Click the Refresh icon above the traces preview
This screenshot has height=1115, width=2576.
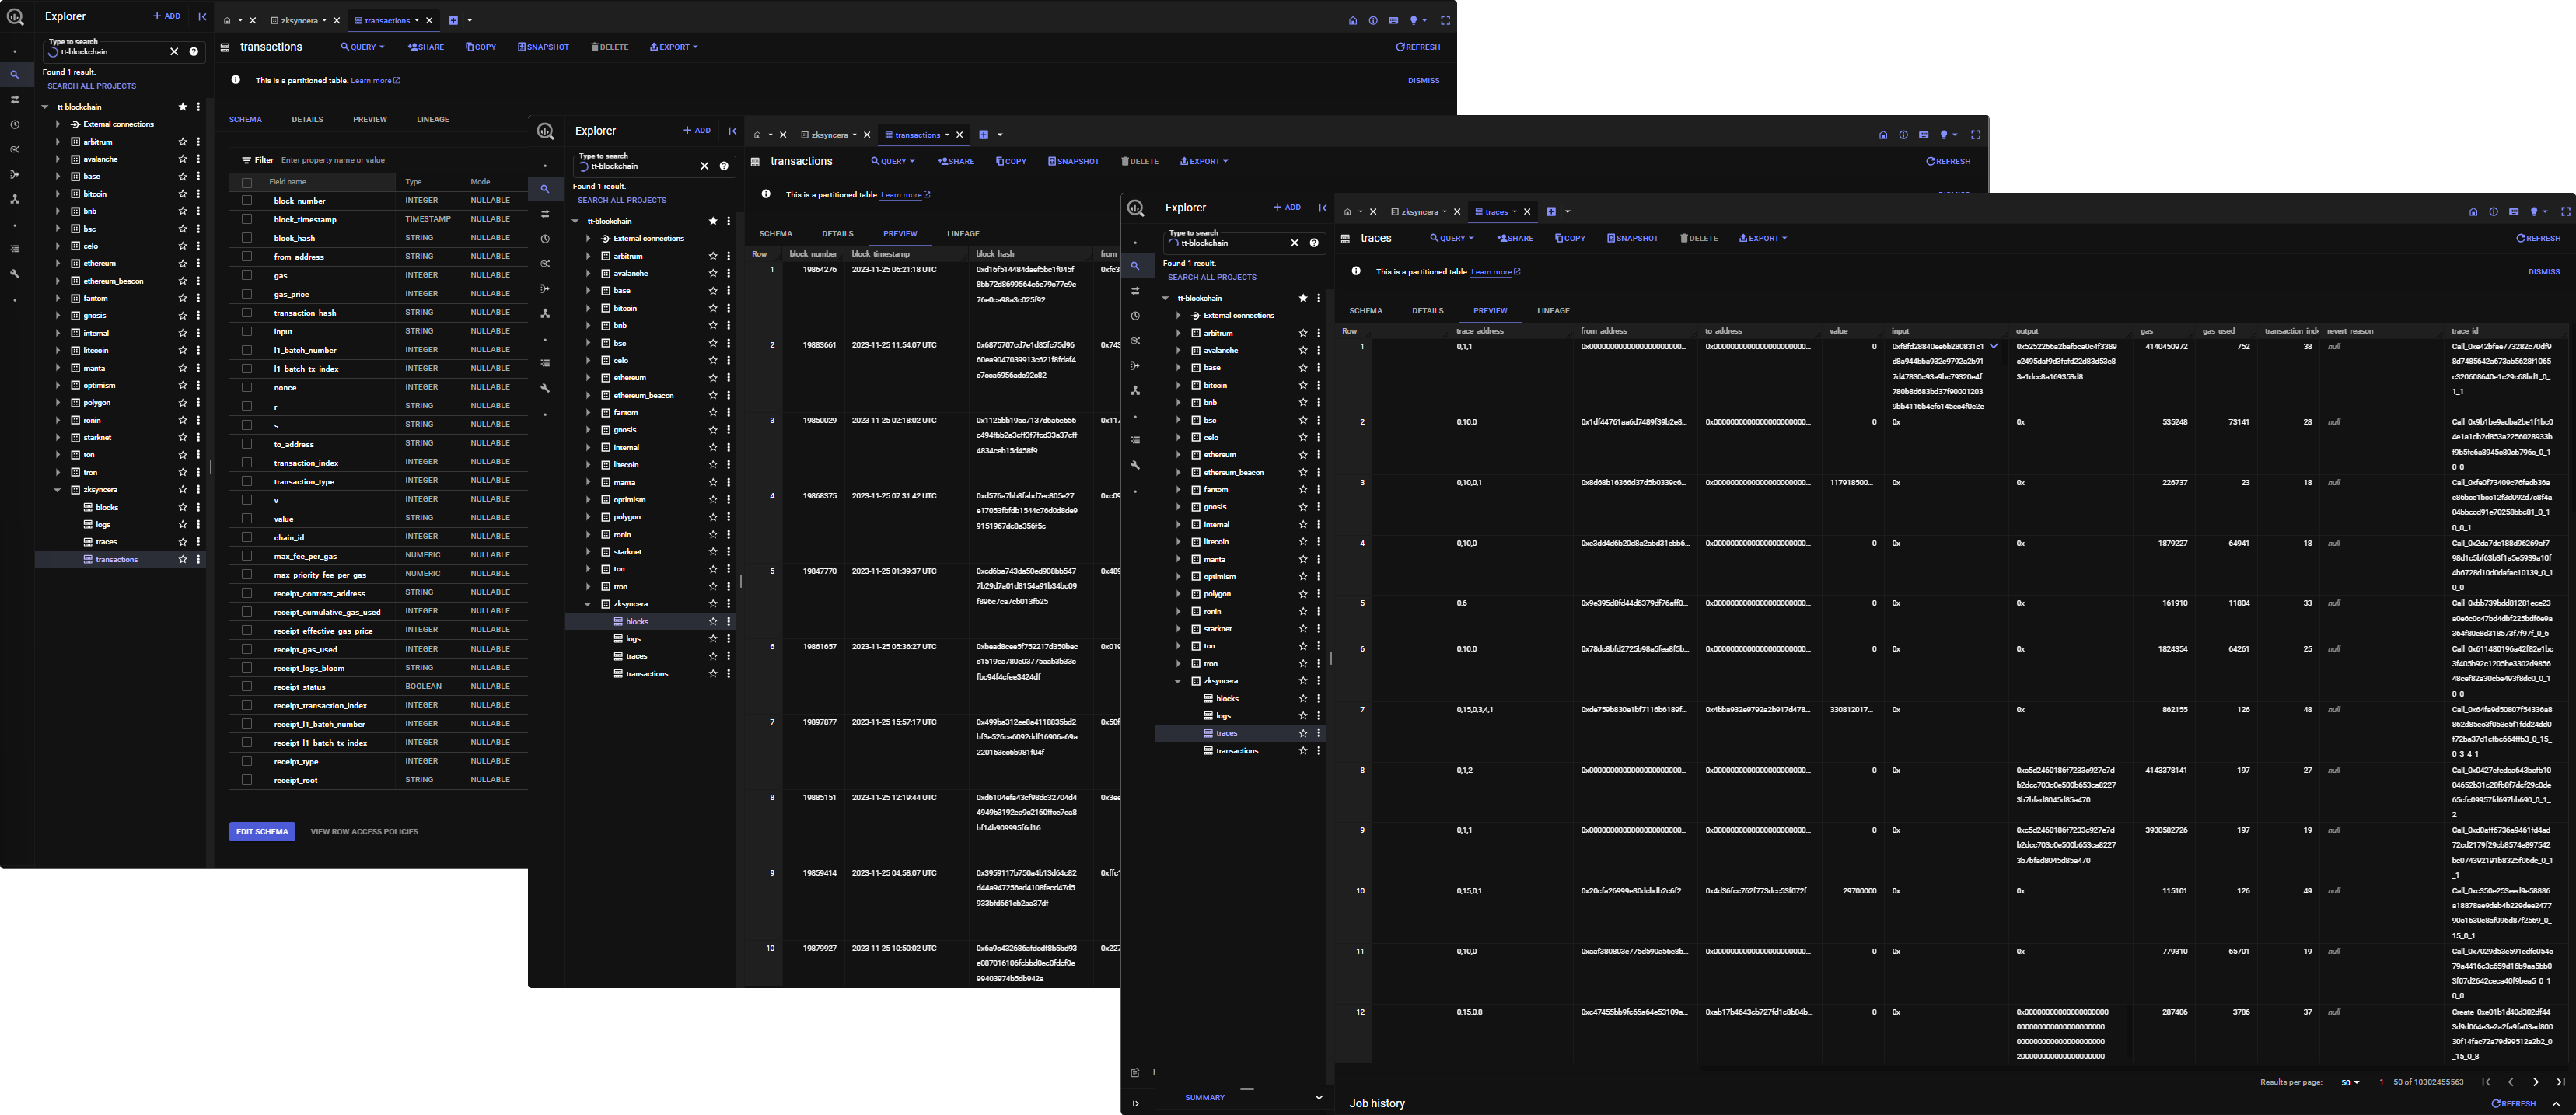point(2539,238)
